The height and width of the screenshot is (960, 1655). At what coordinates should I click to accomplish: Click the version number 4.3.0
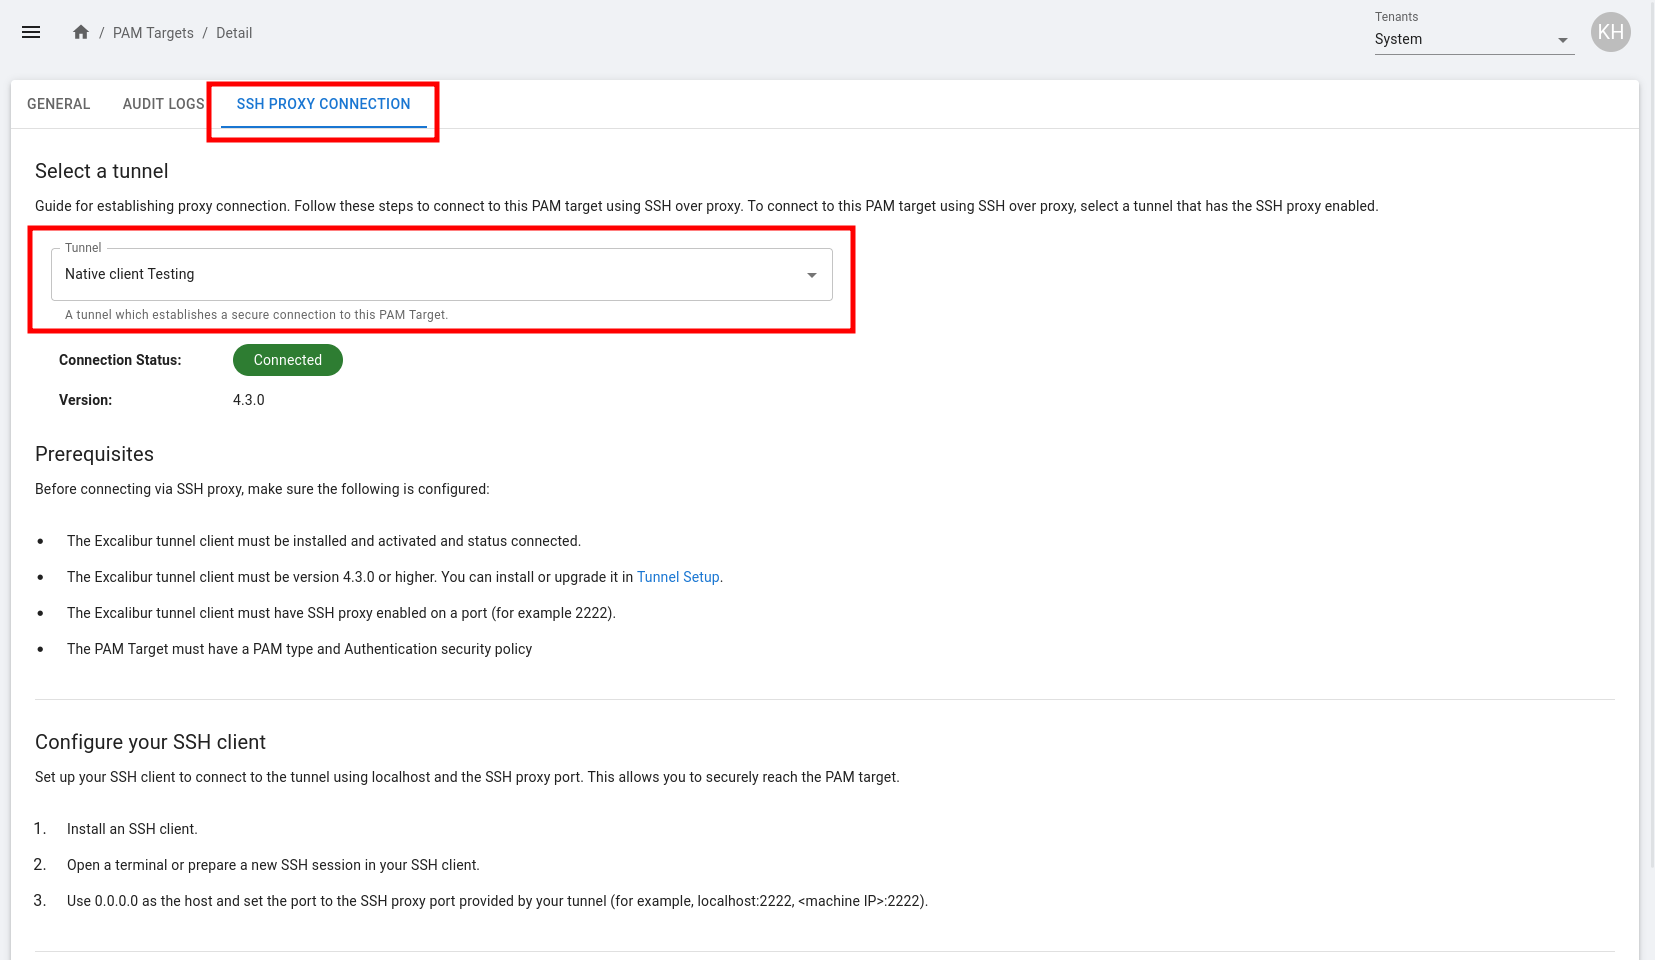pyautogui.click(x=249, y=400)
